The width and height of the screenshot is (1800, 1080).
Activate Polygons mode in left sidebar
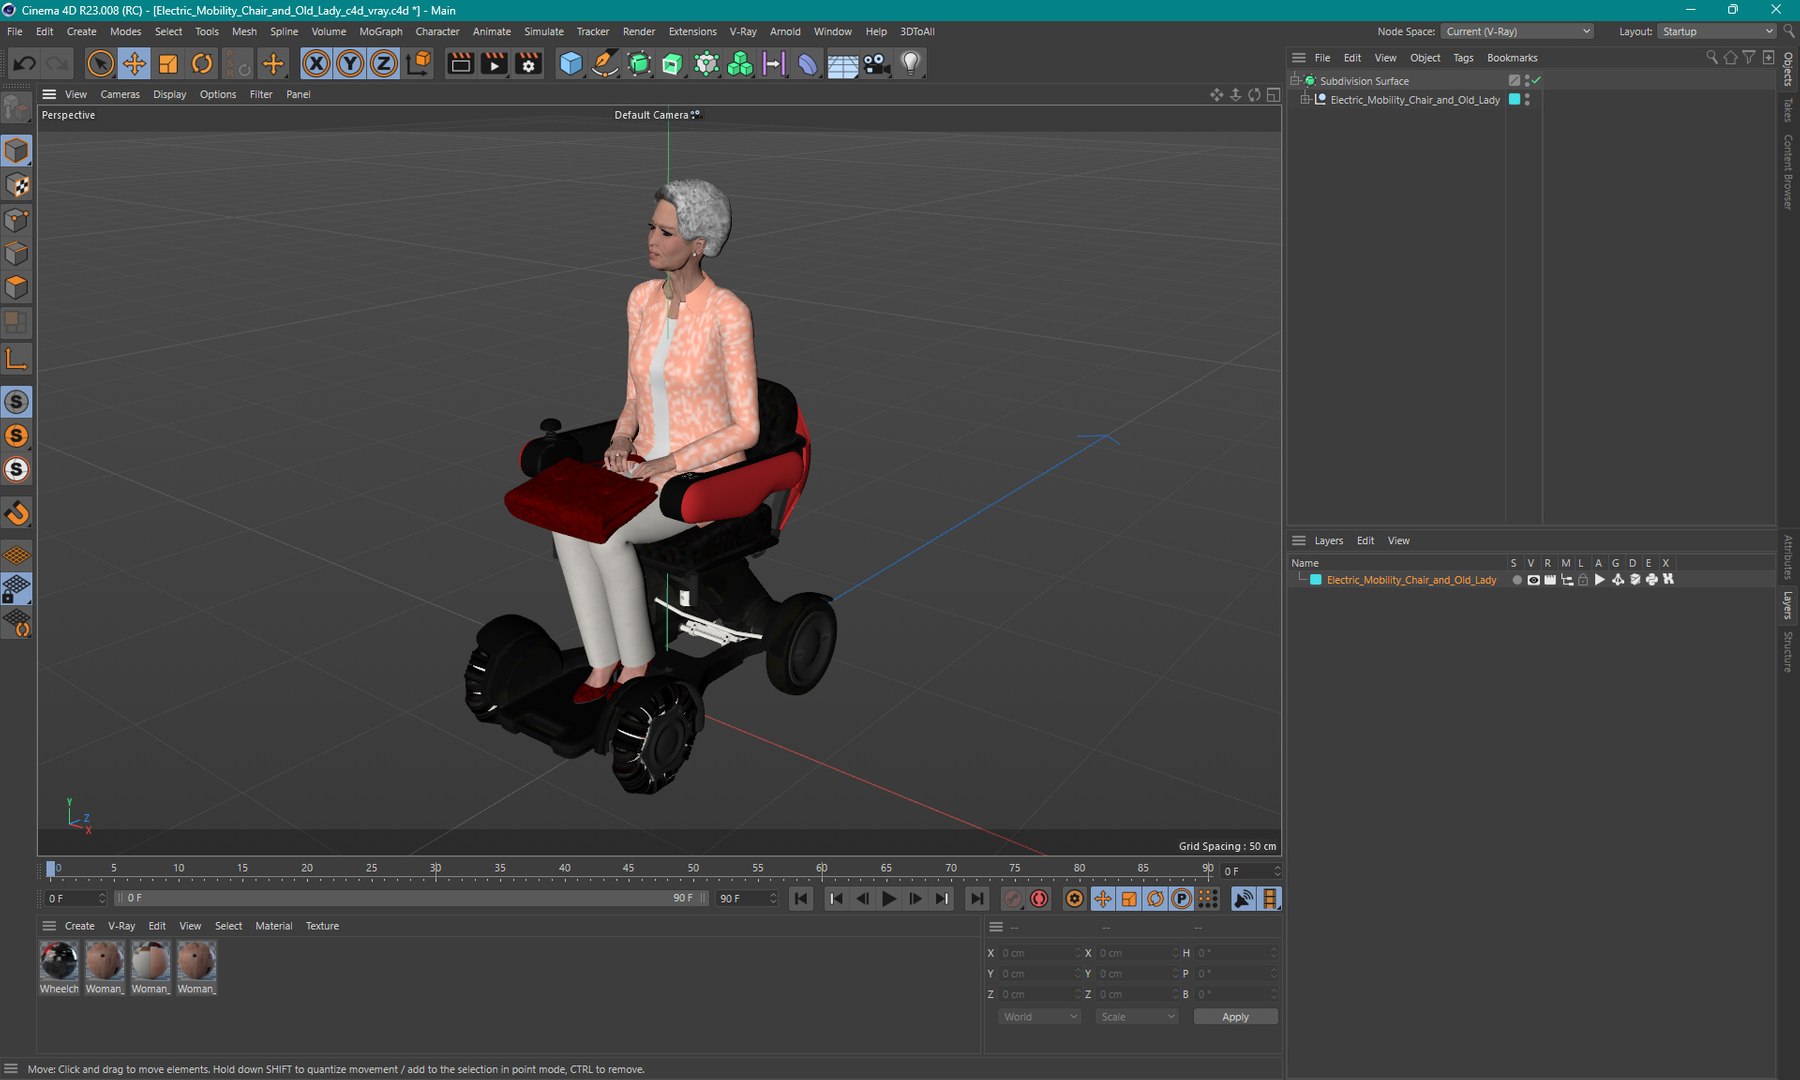point(17,288)
